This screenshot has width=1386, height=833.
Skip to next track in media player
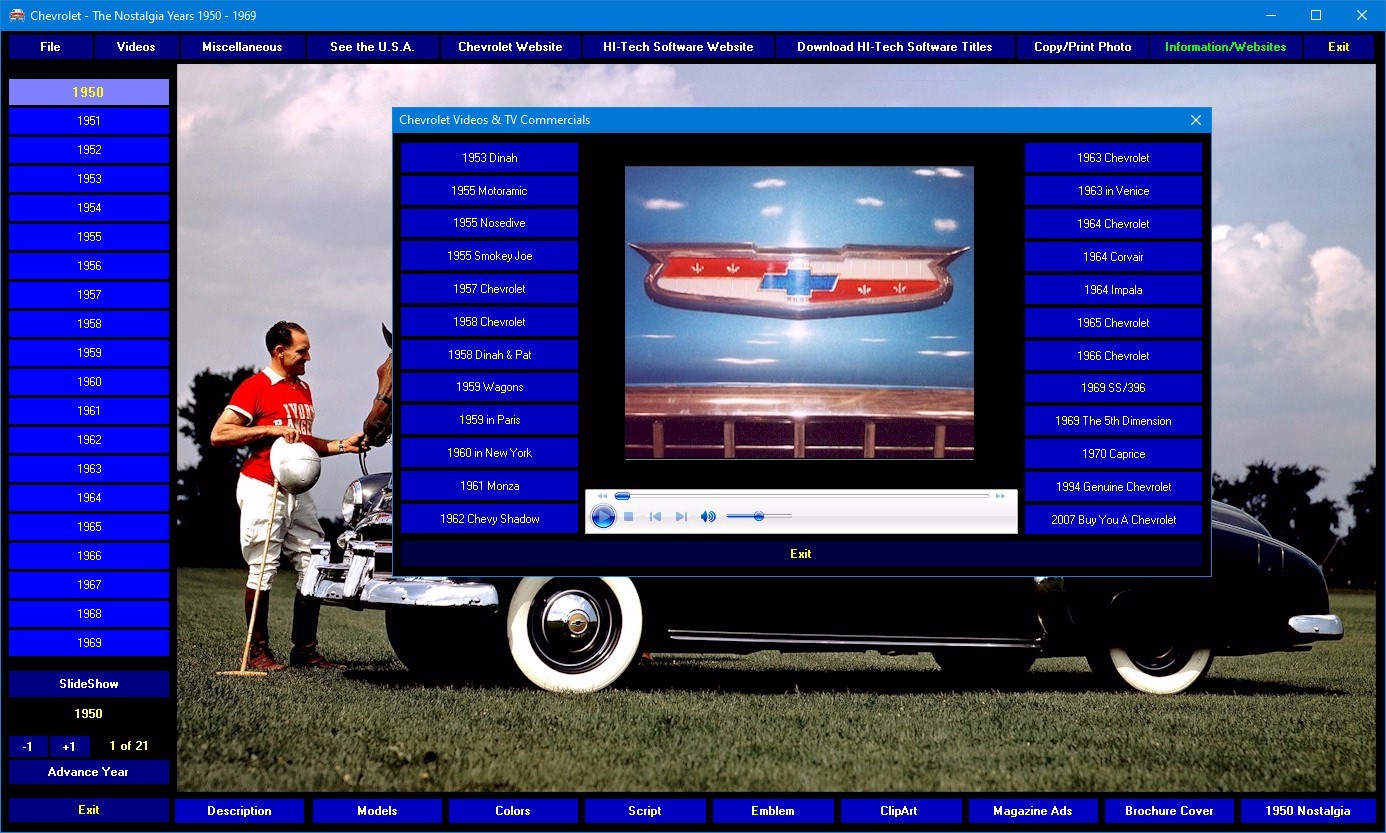[681, 516]
